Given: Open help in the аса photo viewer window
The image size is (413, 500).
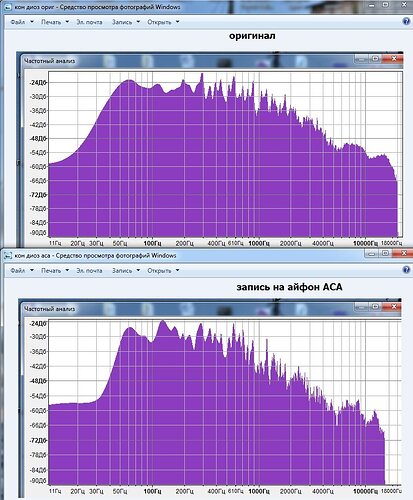Looking at the screenshot, I should [406, 270].
